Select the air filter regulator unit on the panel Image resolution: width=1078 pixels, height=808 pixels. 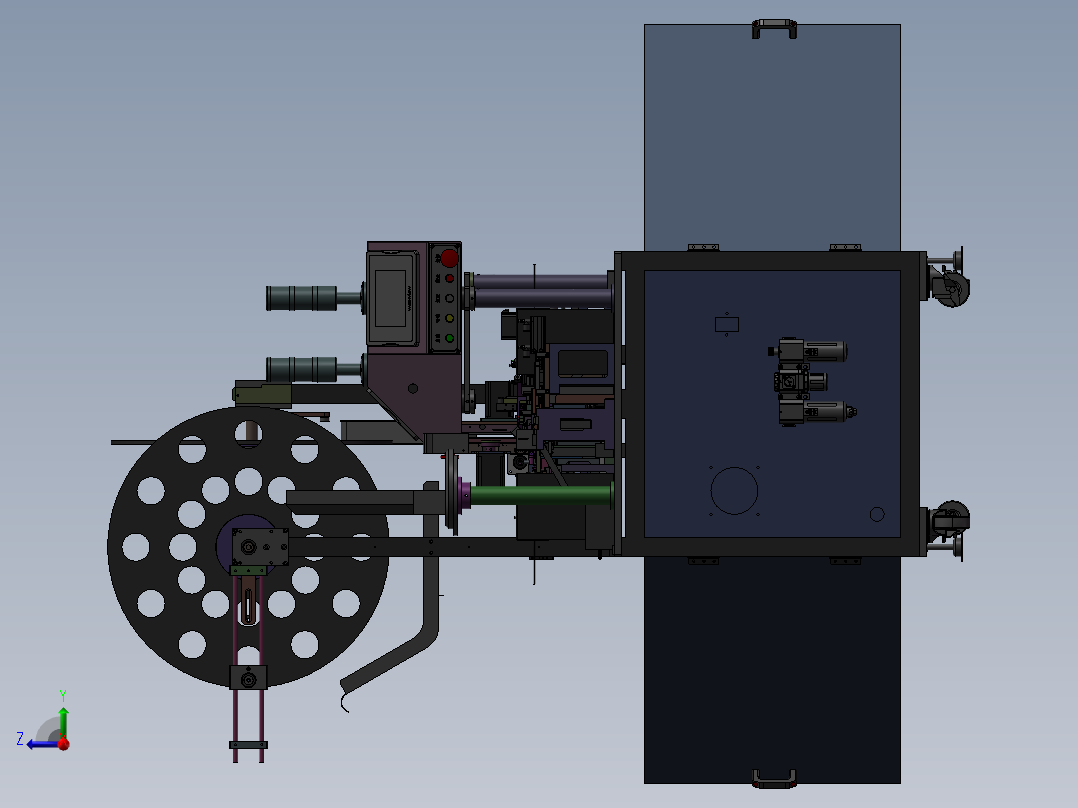click(811, 382)
